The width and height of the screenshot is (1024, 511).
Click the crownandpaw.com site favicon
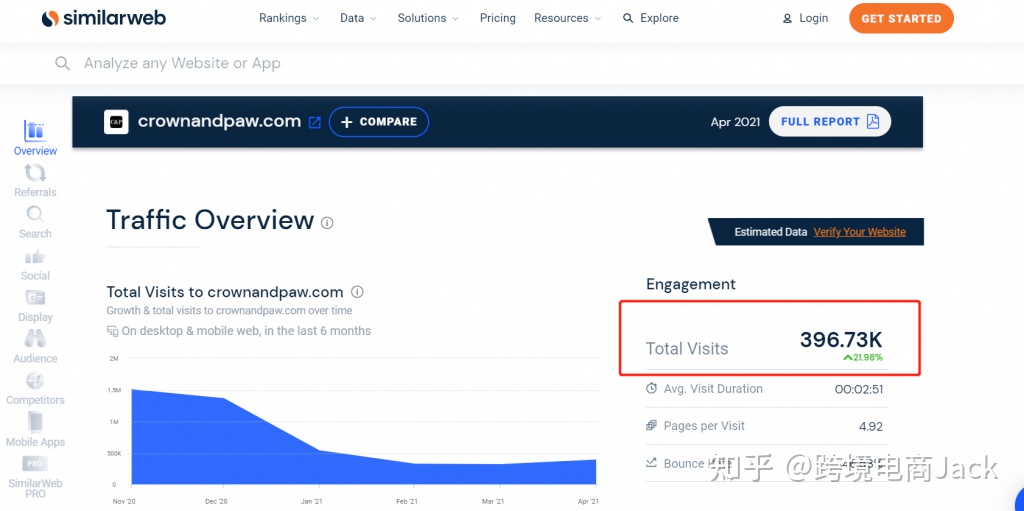[116, 122]
